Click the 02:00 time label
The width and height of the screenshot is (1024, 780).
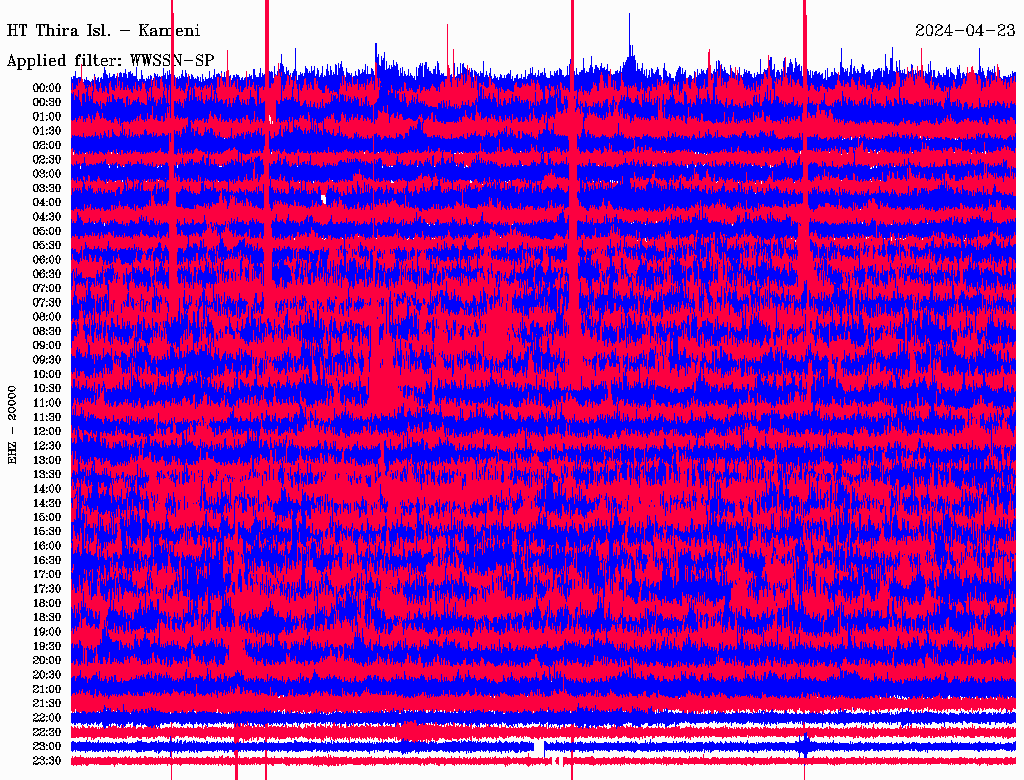tap(47, 146)
